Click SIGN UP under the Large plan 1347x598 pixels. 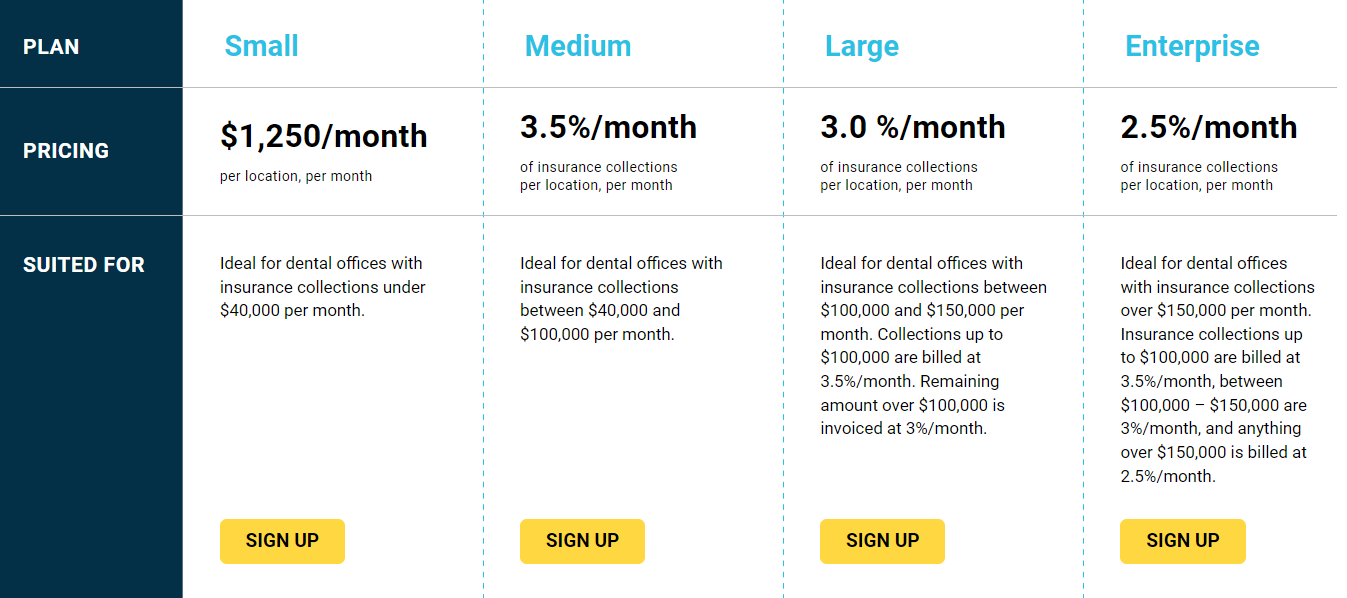click(882, 541)
